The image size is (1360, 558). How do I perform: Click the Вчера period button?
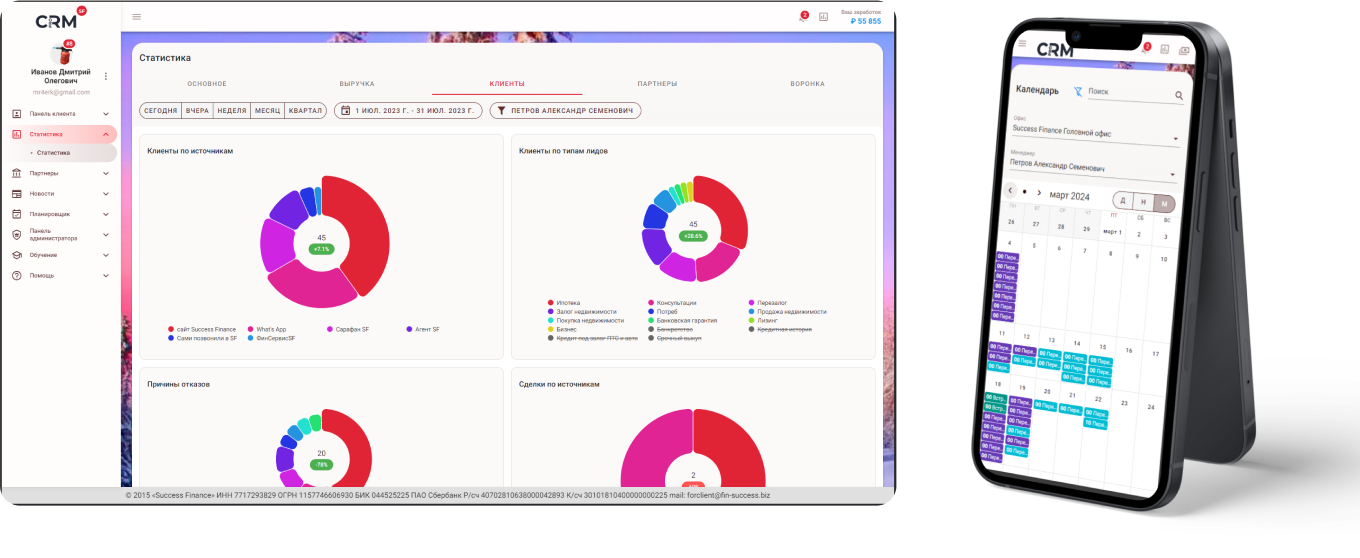[197, 111]
